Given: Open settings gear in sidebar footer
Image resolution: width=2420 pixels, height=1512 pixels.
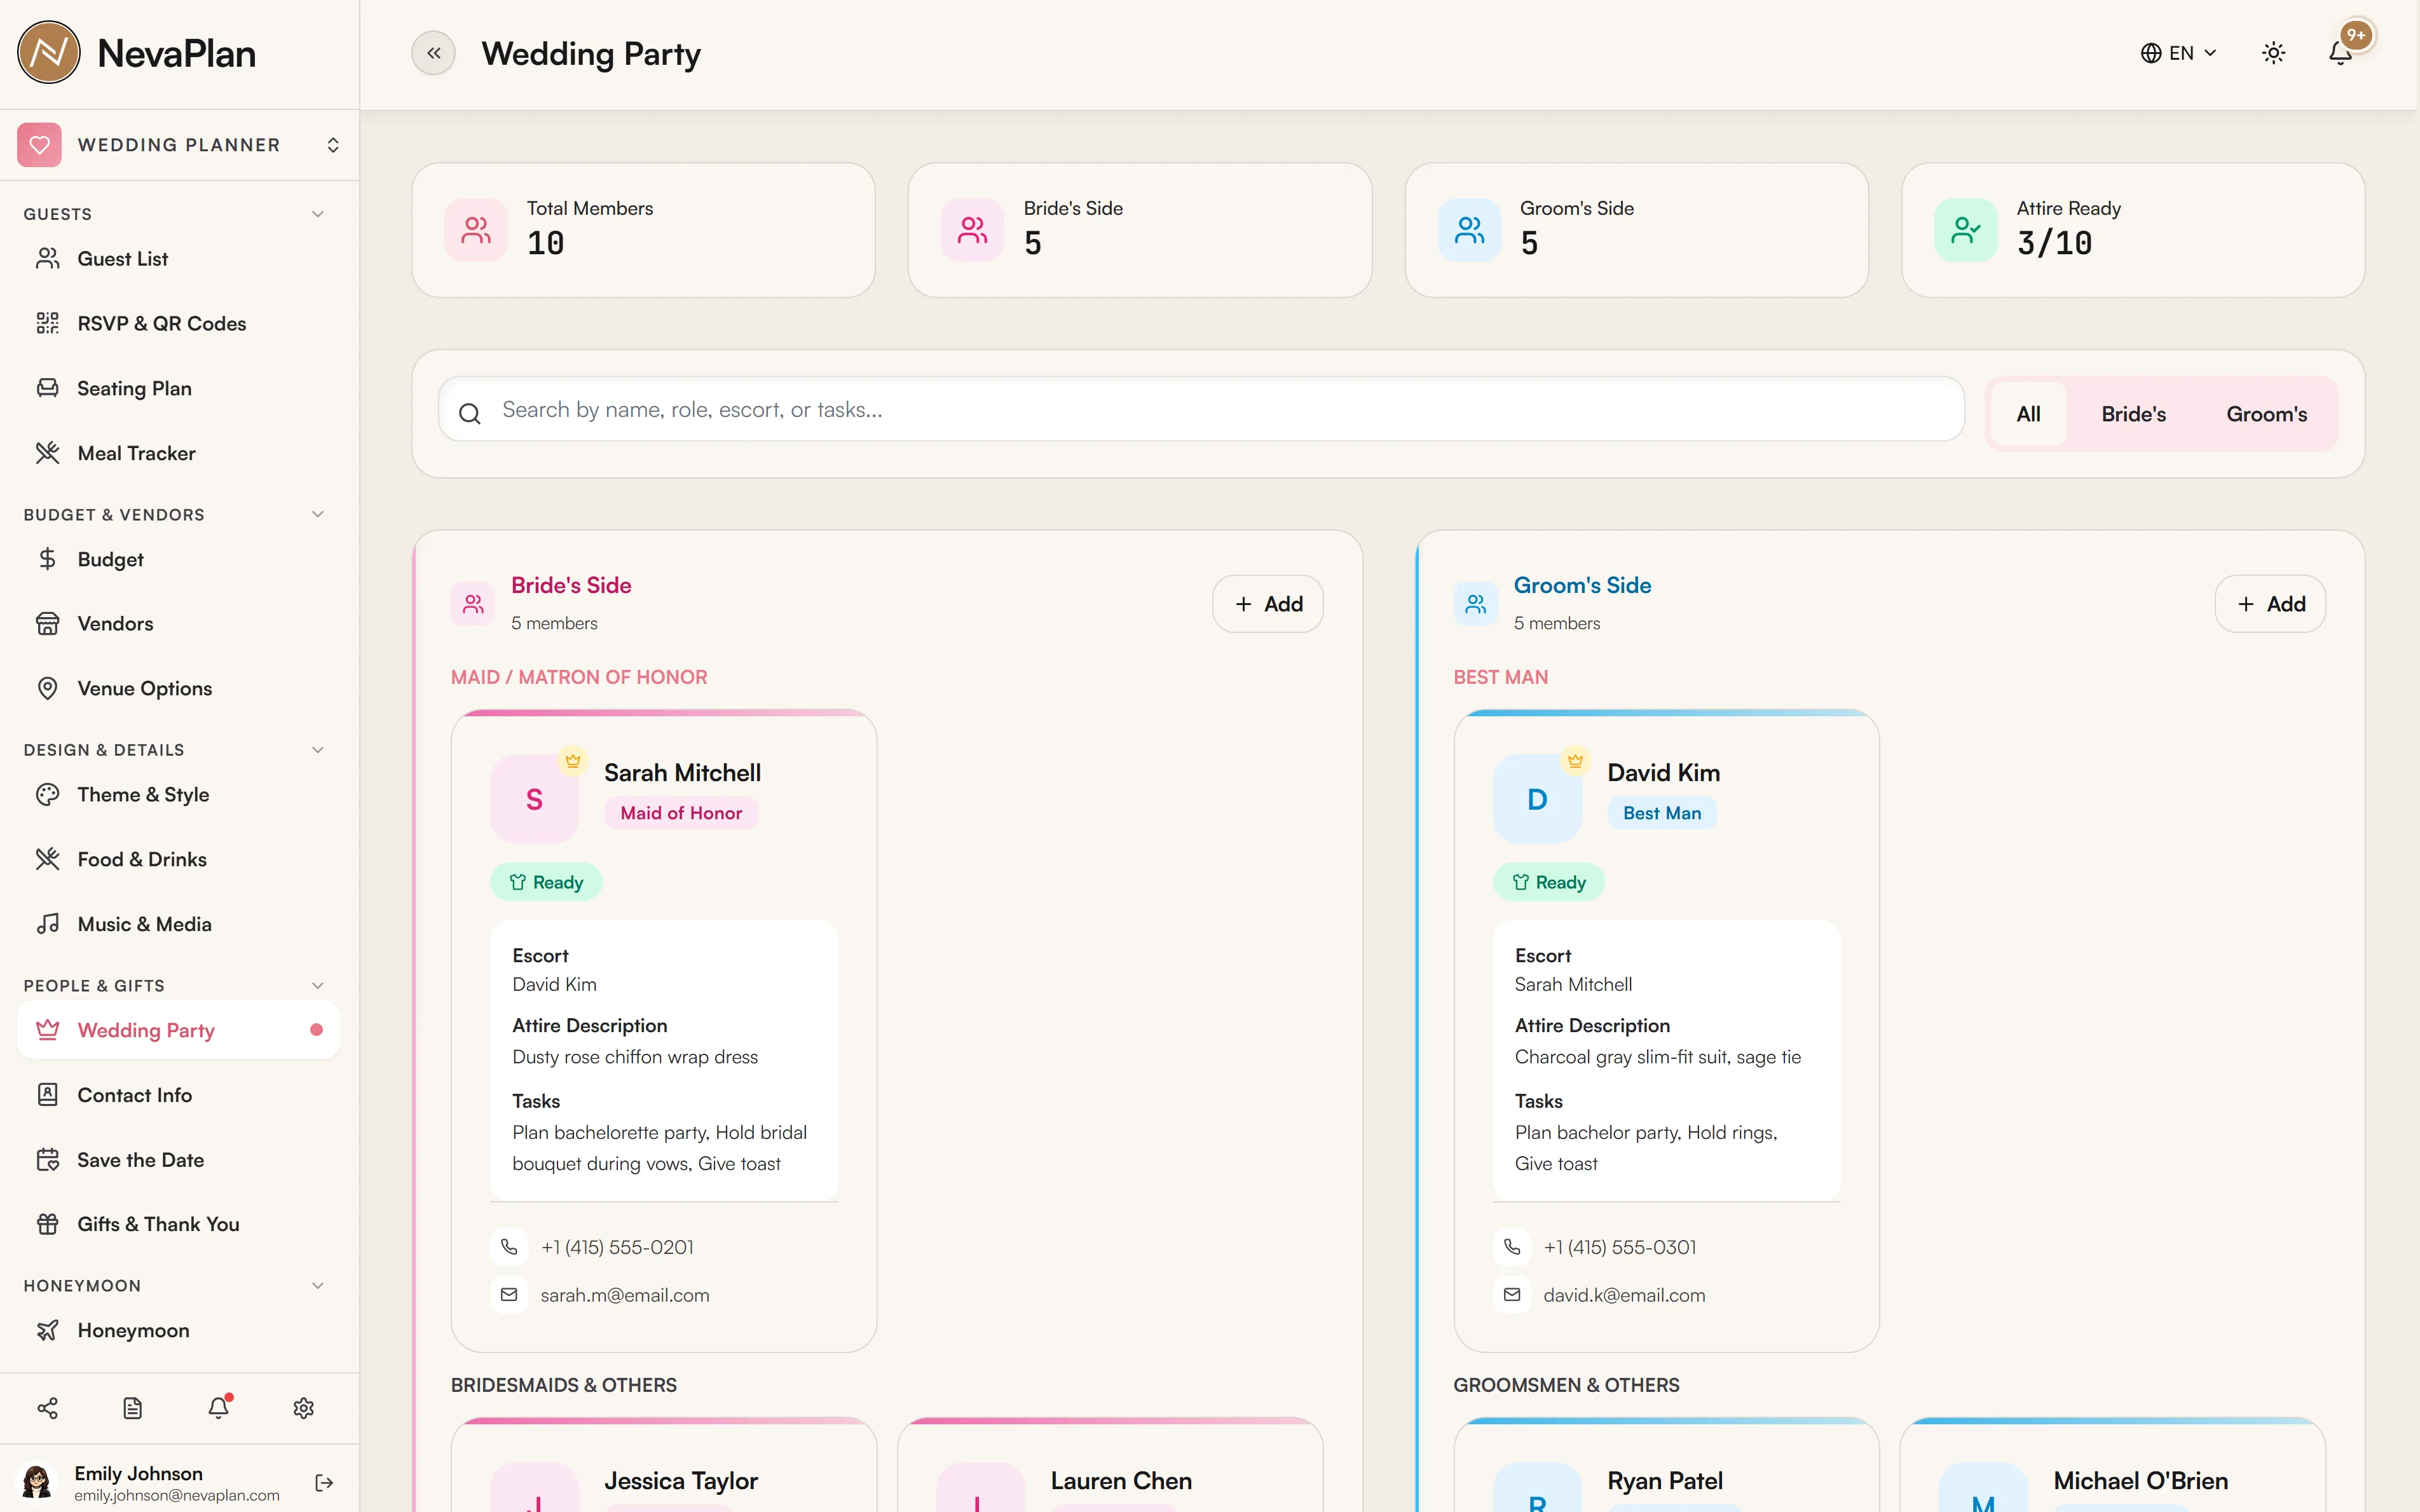Looking at the screenshot, I should [304, 1408].
